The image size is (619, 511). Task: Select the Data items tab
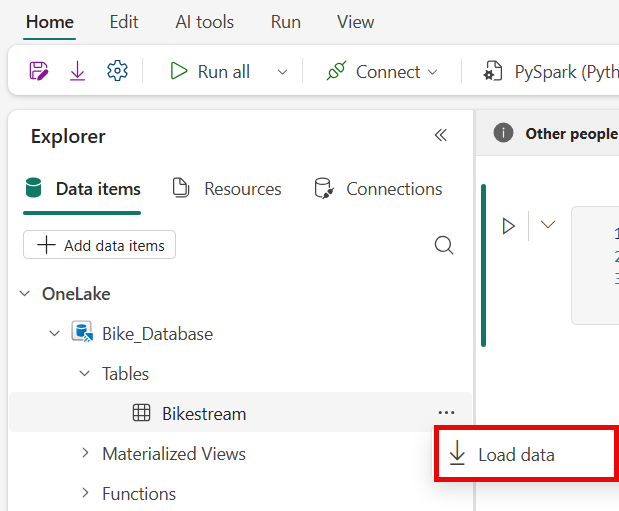(x=82, y=189)
